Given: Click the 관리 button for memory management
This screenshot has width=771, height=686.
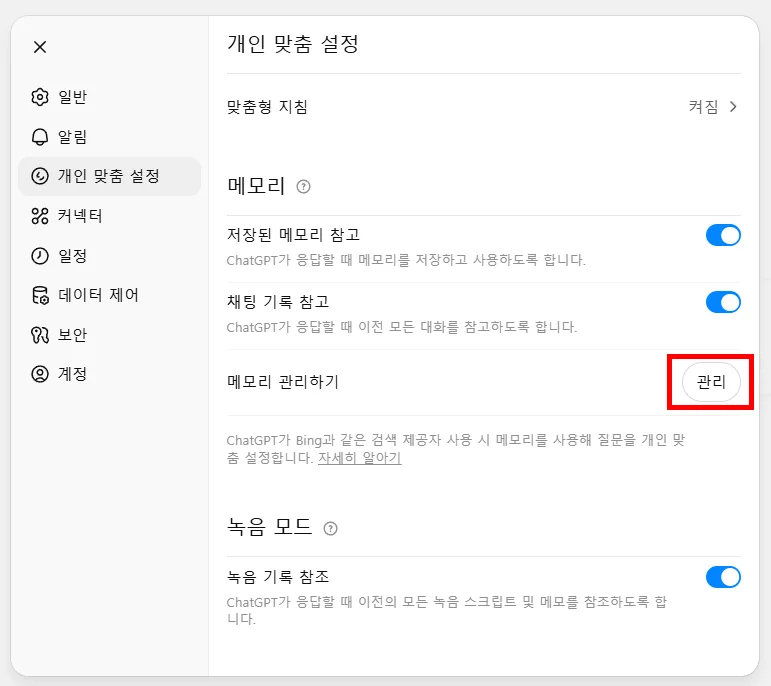Looking at the screenshot, I should click(711, 382).
